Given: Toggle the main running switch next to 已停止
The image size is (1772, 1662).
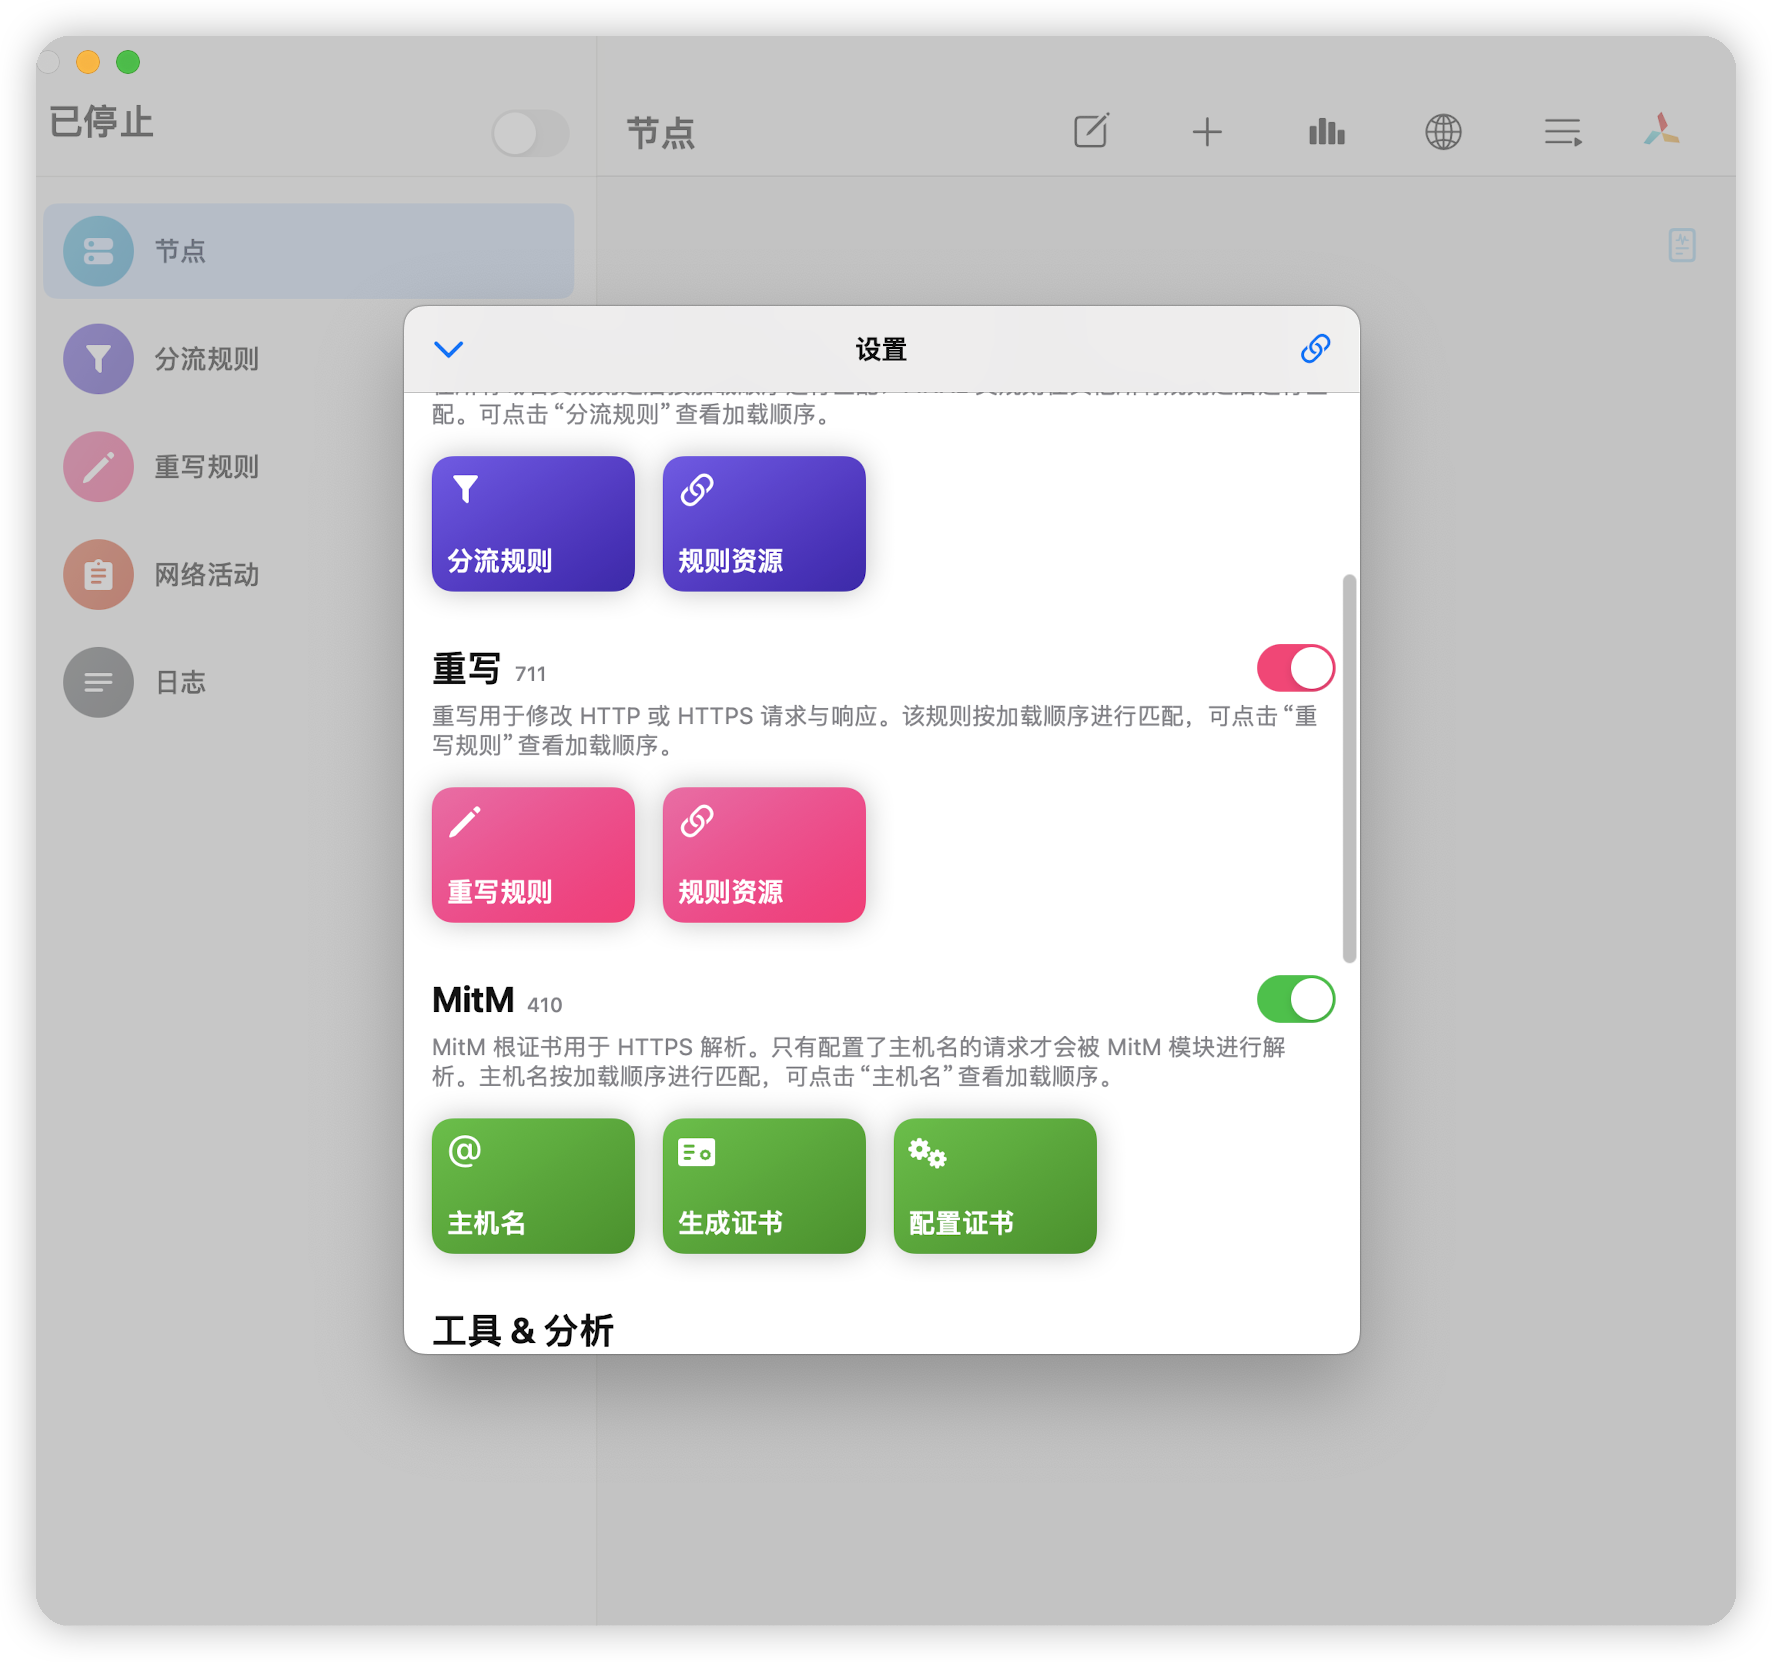Looking at the screenshot, I should [x=530, y=133].
